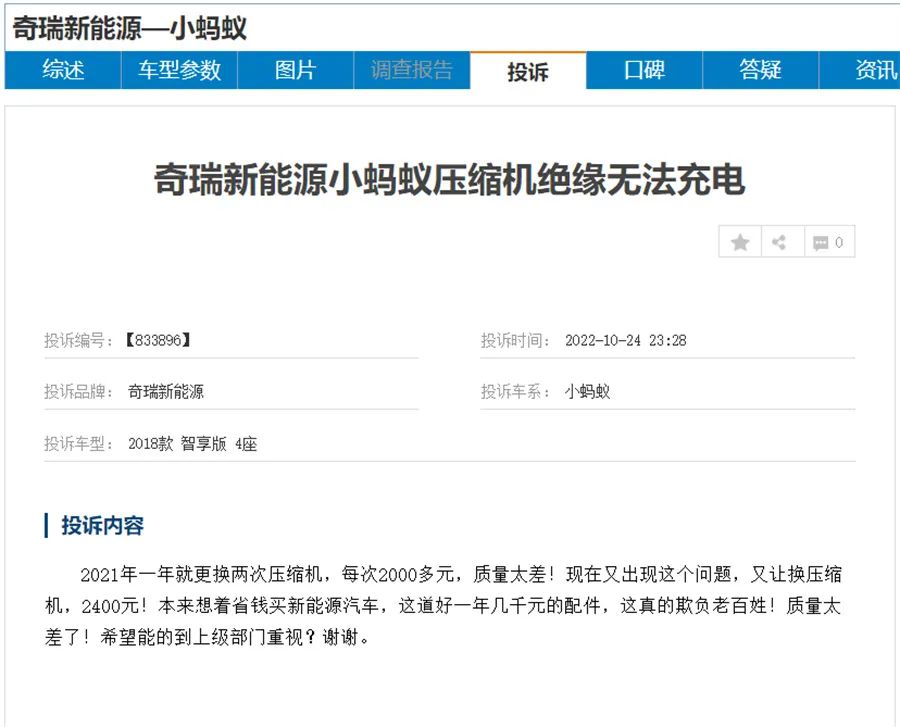
Task: Click the 小蚂蚁 car series value
Action: 587,392
